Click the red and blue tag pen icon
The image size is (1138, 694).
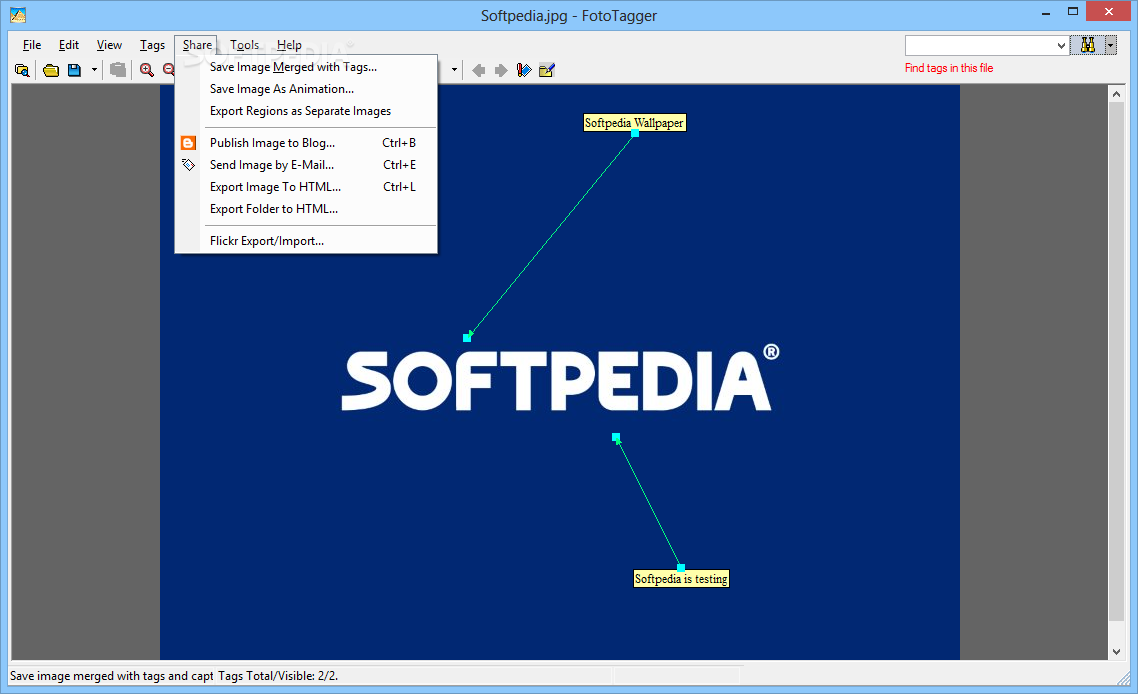click(x=524, y=70)
